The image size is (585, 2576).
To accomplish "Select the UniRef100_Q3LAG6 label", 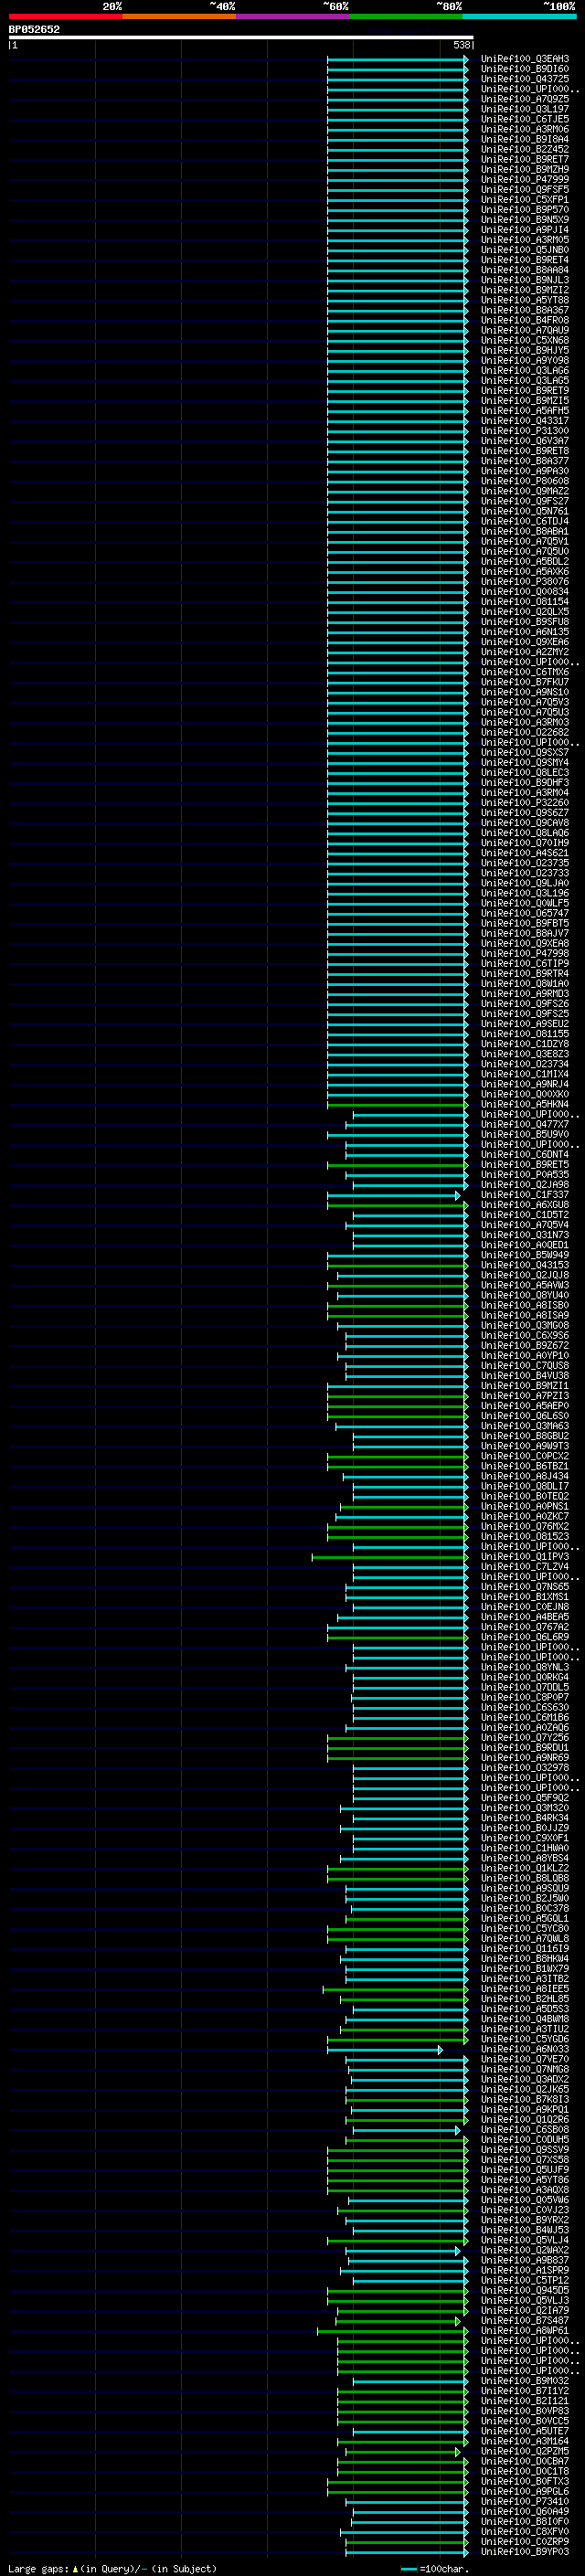I will point(525,370).
